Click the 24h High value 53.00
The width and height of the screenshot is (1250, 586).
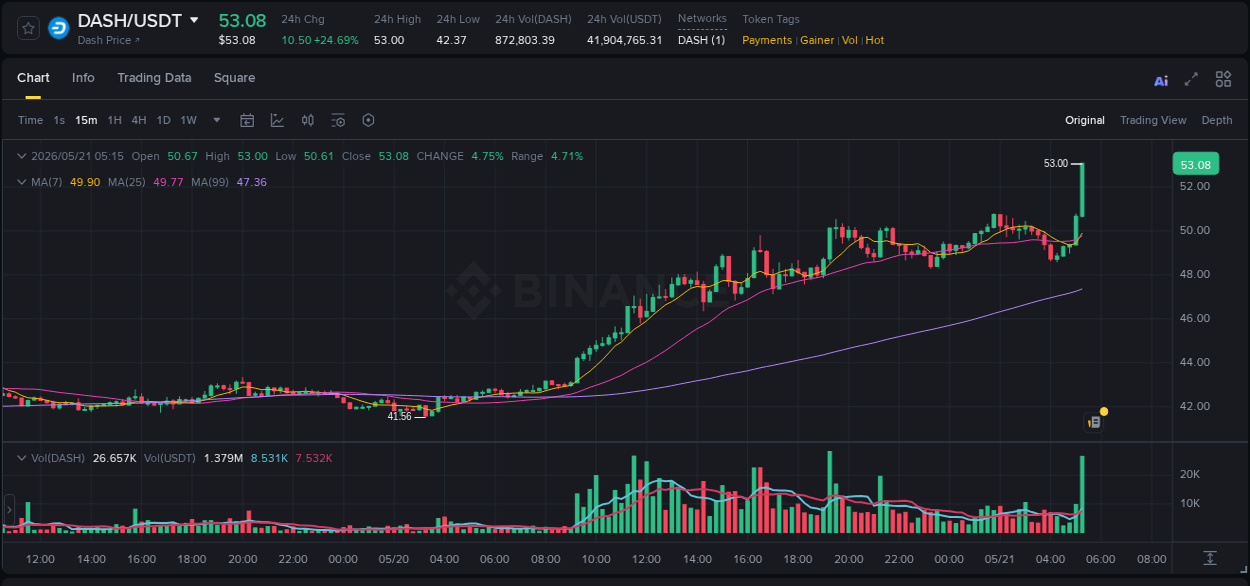point(389,40)
